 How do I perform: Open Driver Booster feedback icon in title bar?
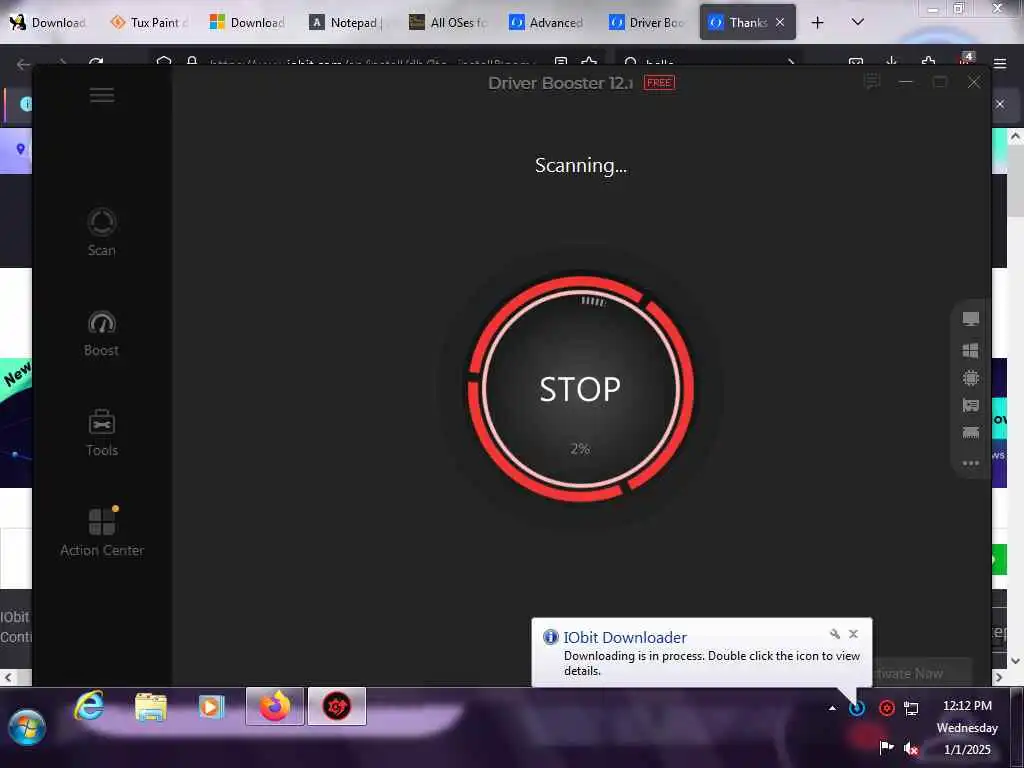coord(871,82)
